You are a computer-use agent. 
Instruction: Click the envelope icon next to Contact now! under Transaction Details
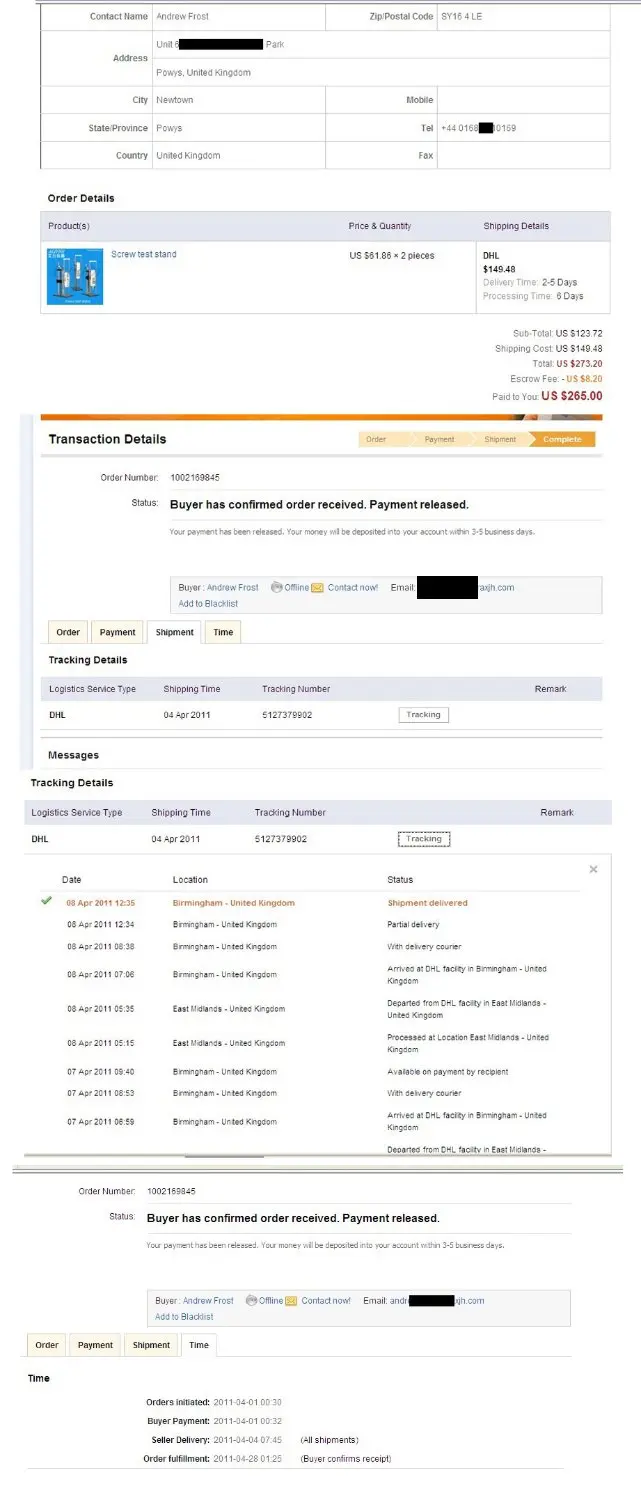click(x=317, y=588)
